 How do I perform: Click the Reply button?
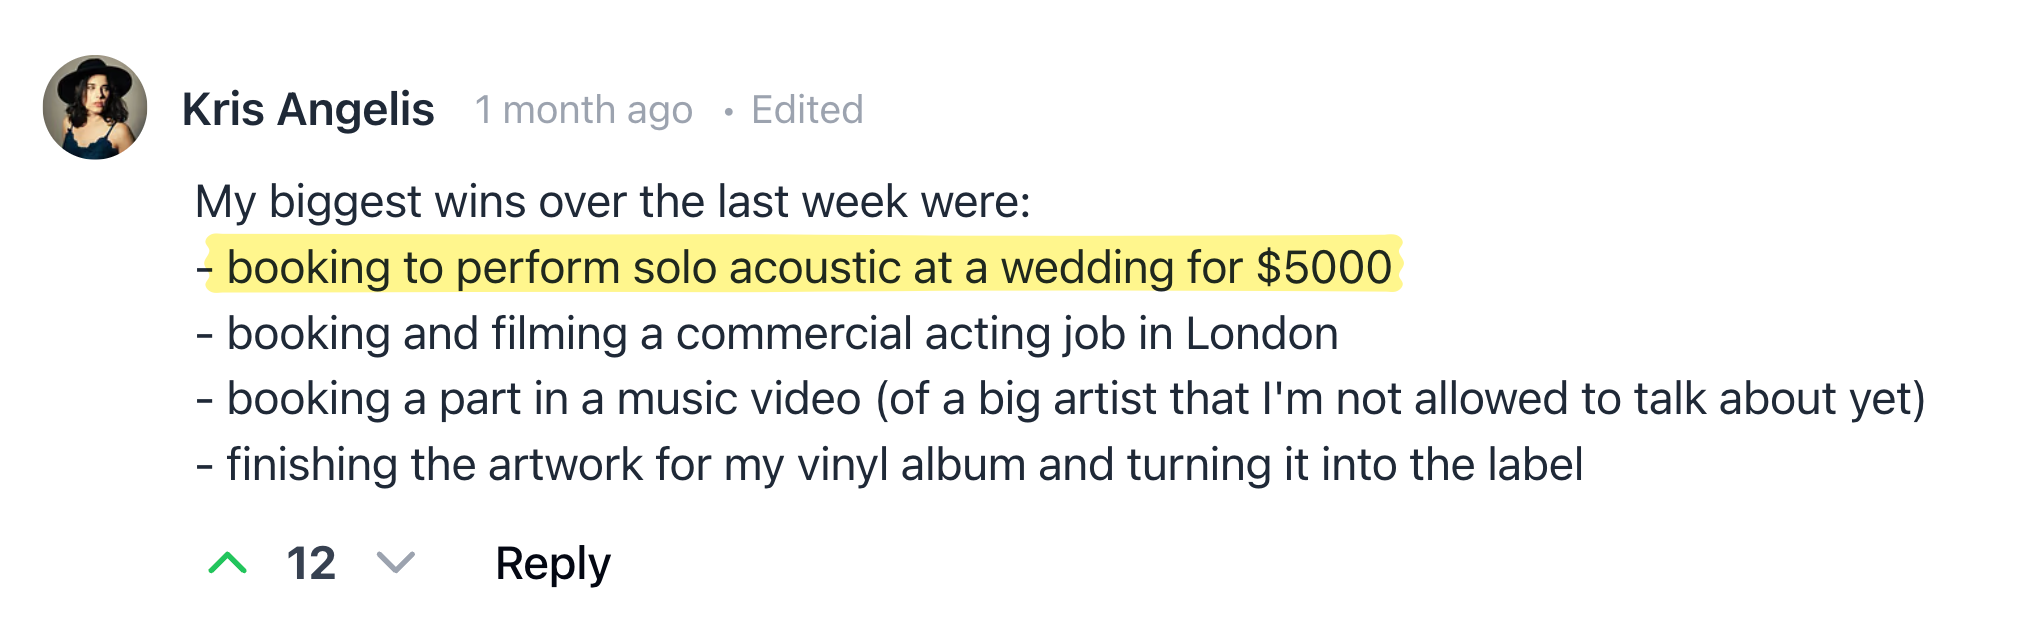552,563
